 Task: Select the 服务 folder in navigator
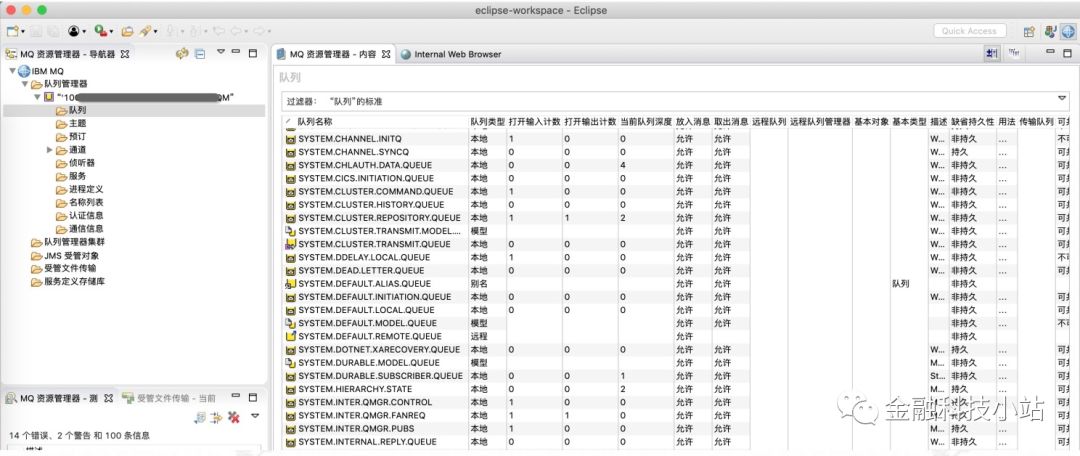point(71,176)
